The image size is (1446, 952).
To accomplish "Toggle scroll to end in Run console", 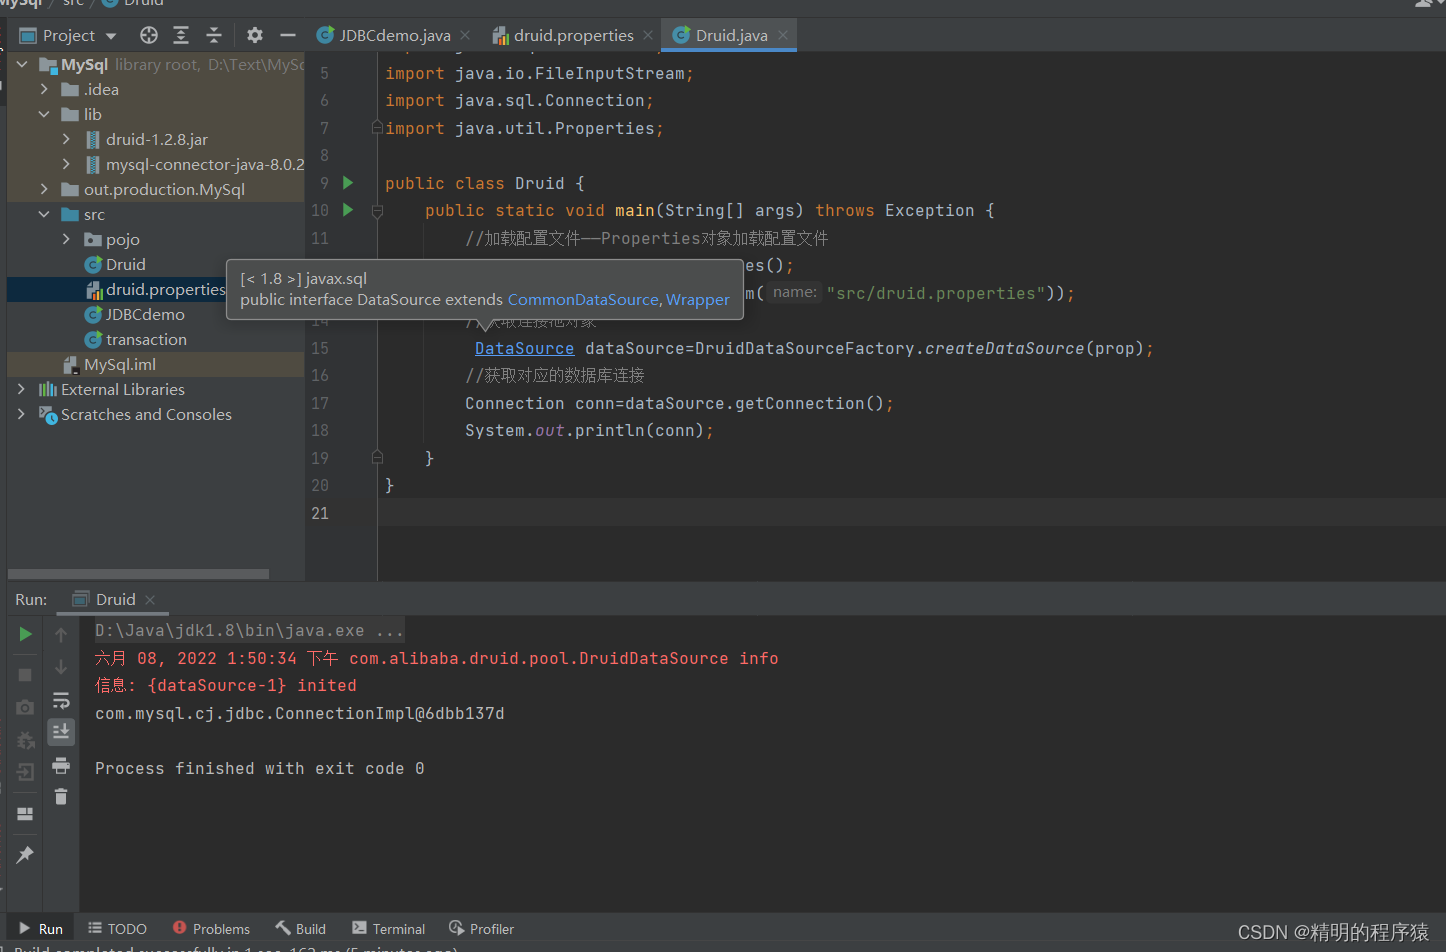I will (61, 732).
